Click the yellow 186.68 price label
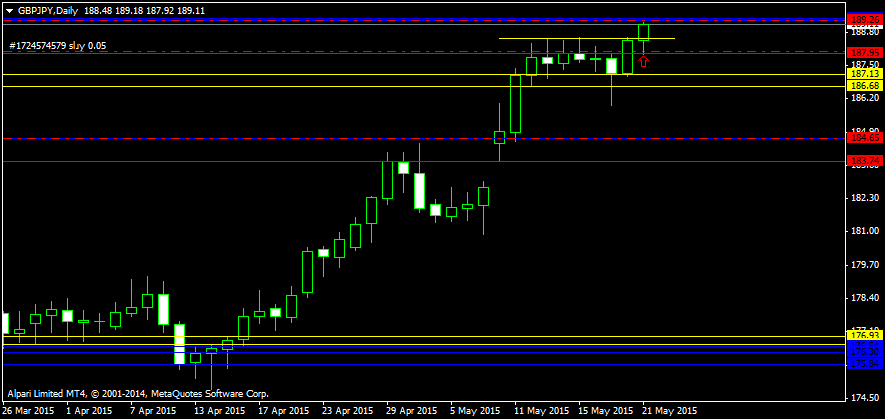The width and height of the screenshot is (885, 419). (865, 86)
